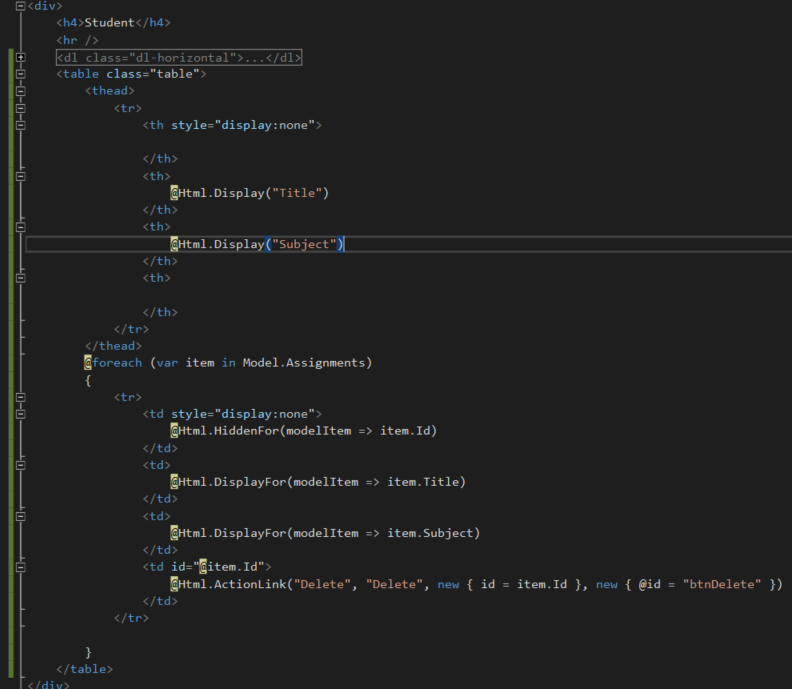Collapse the thead outlining region
Image resolution: width=792 pixels, height=689 pixels.
(x=20, y=91)
